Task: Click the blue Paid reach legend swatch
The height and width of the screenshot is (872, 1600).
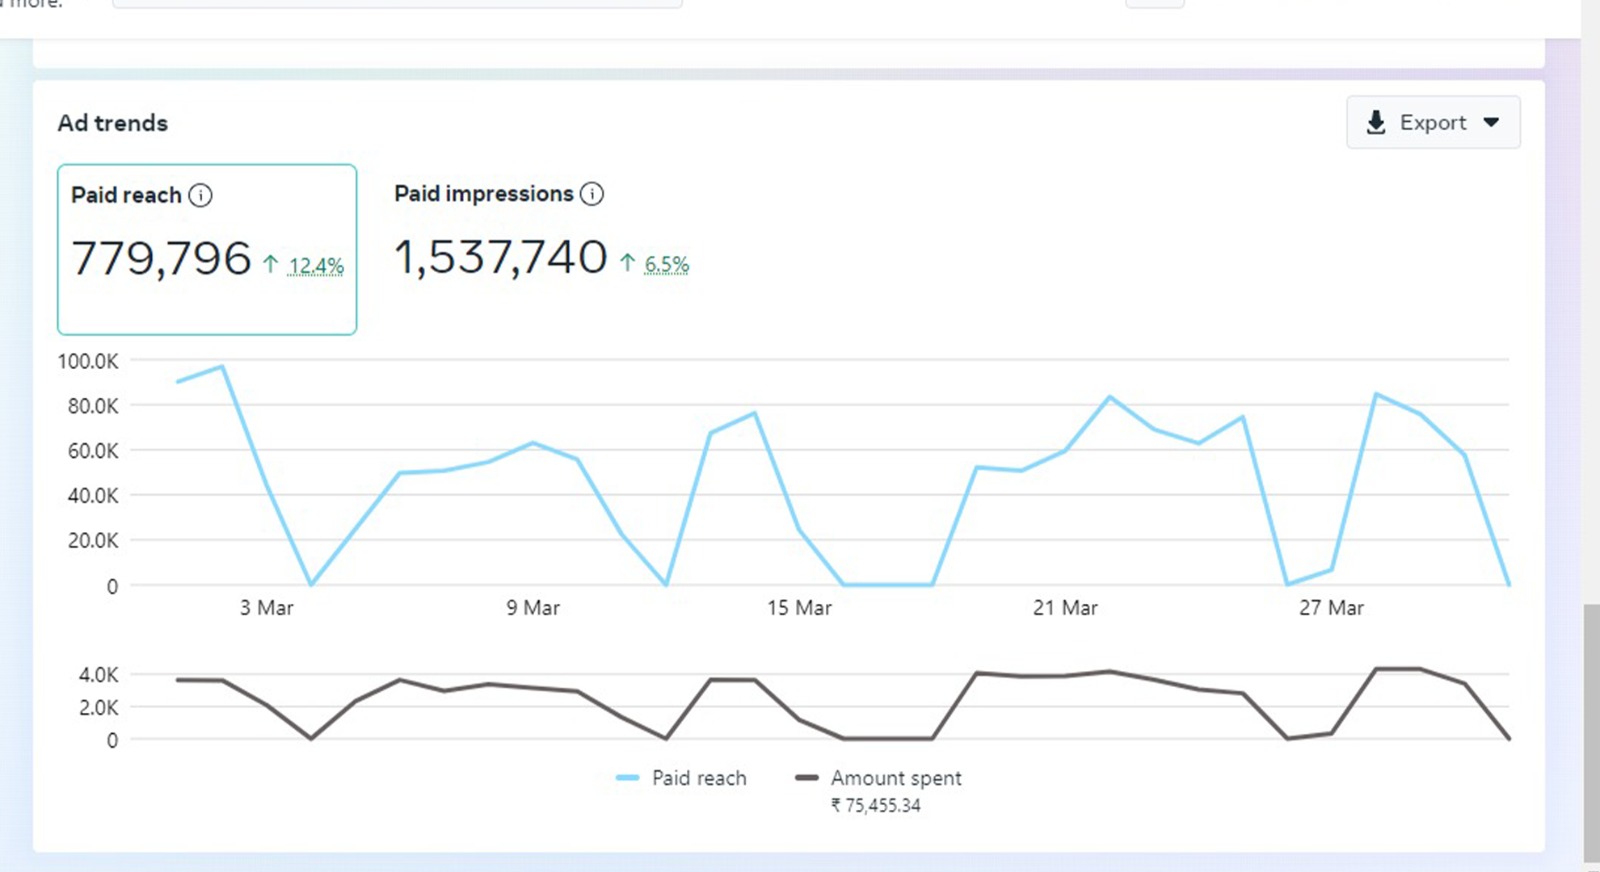Action: pyautogui.click(x=627, y=778)
